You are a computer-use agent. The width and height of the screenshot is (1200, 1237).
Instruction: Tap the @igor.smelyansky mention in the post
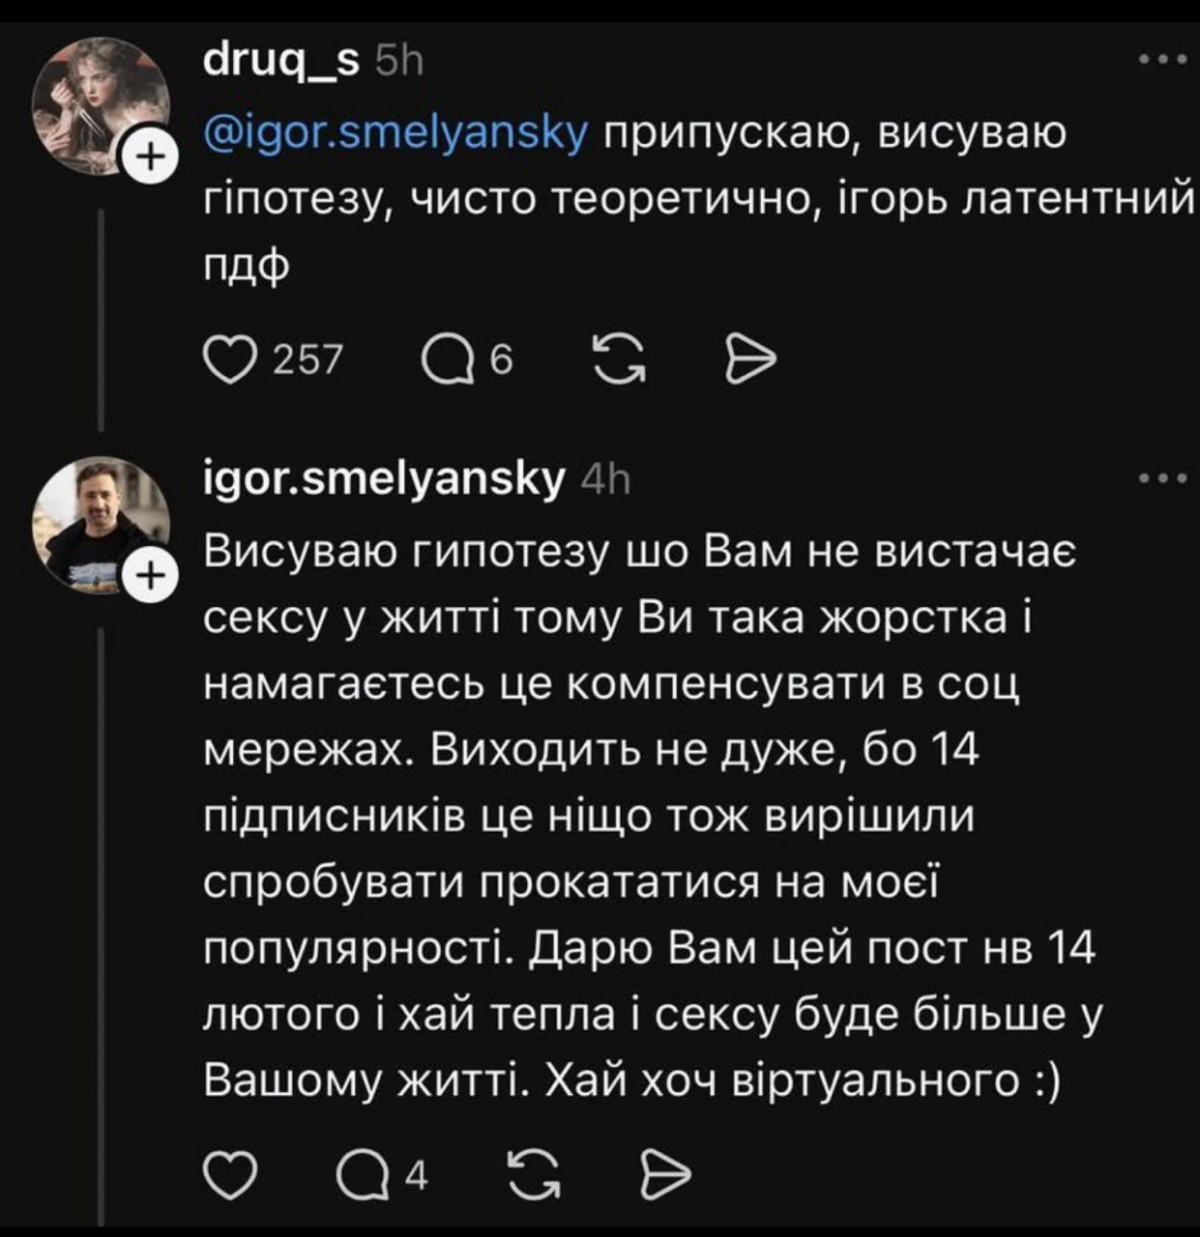tap(394, 132)
